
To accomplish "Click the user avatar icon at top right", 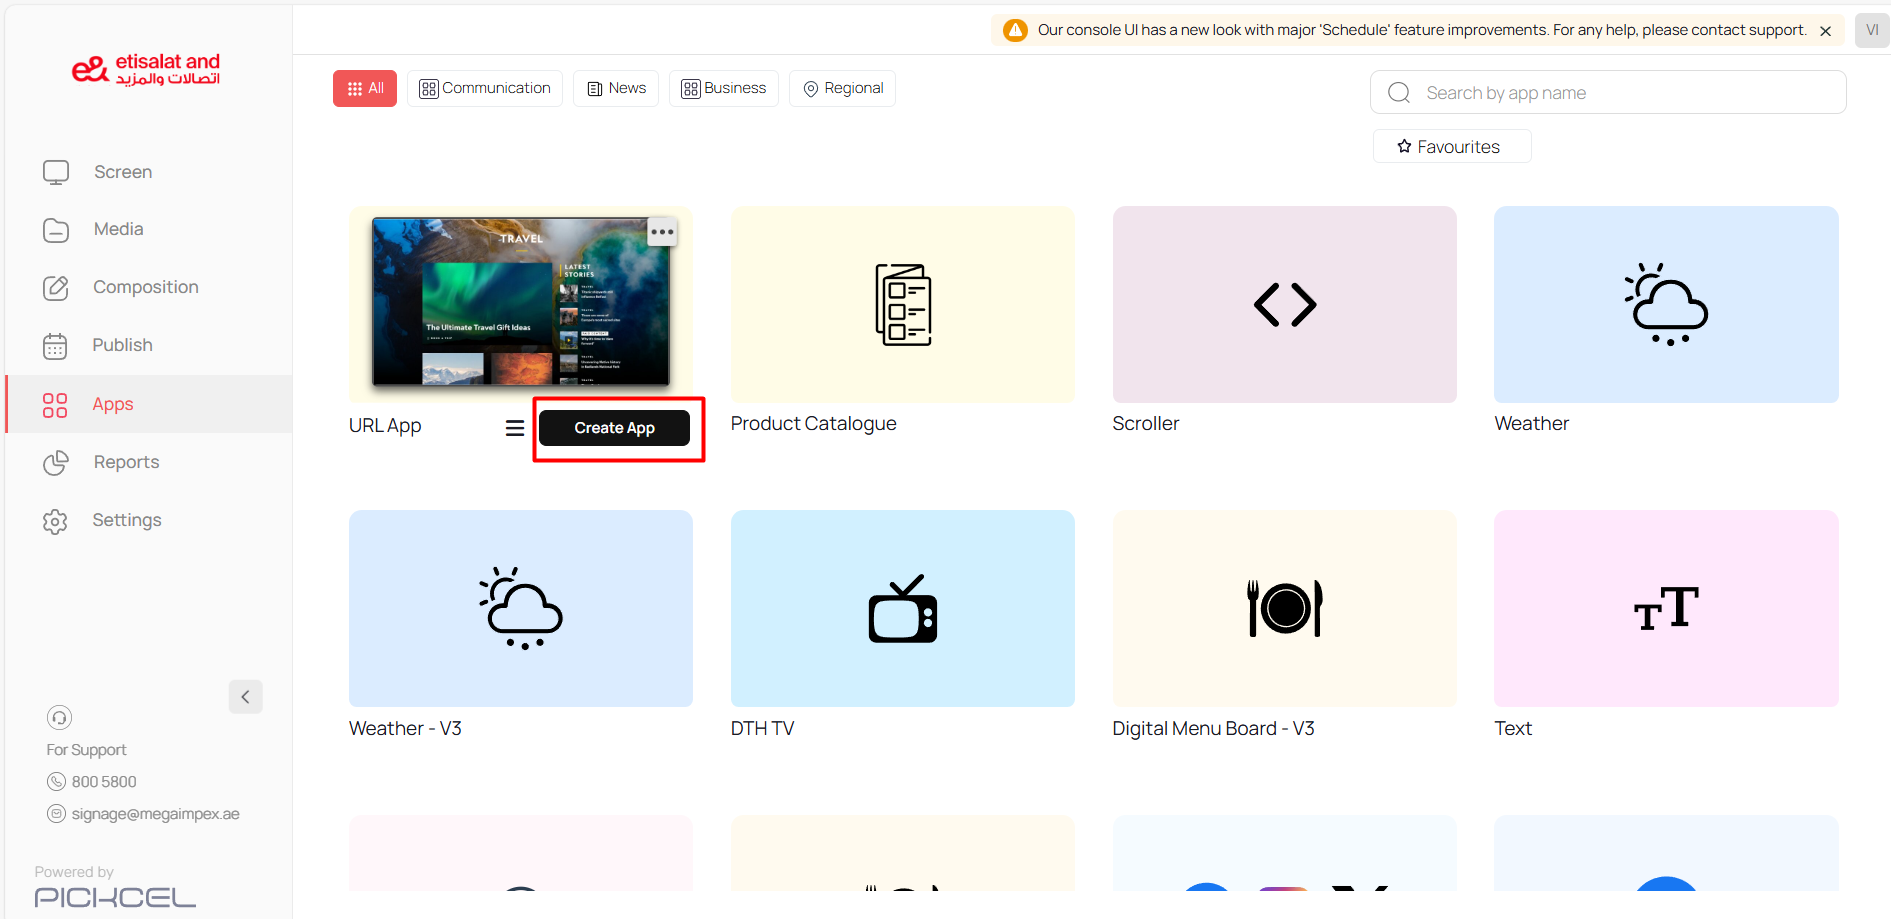I will coord(1871,30).
